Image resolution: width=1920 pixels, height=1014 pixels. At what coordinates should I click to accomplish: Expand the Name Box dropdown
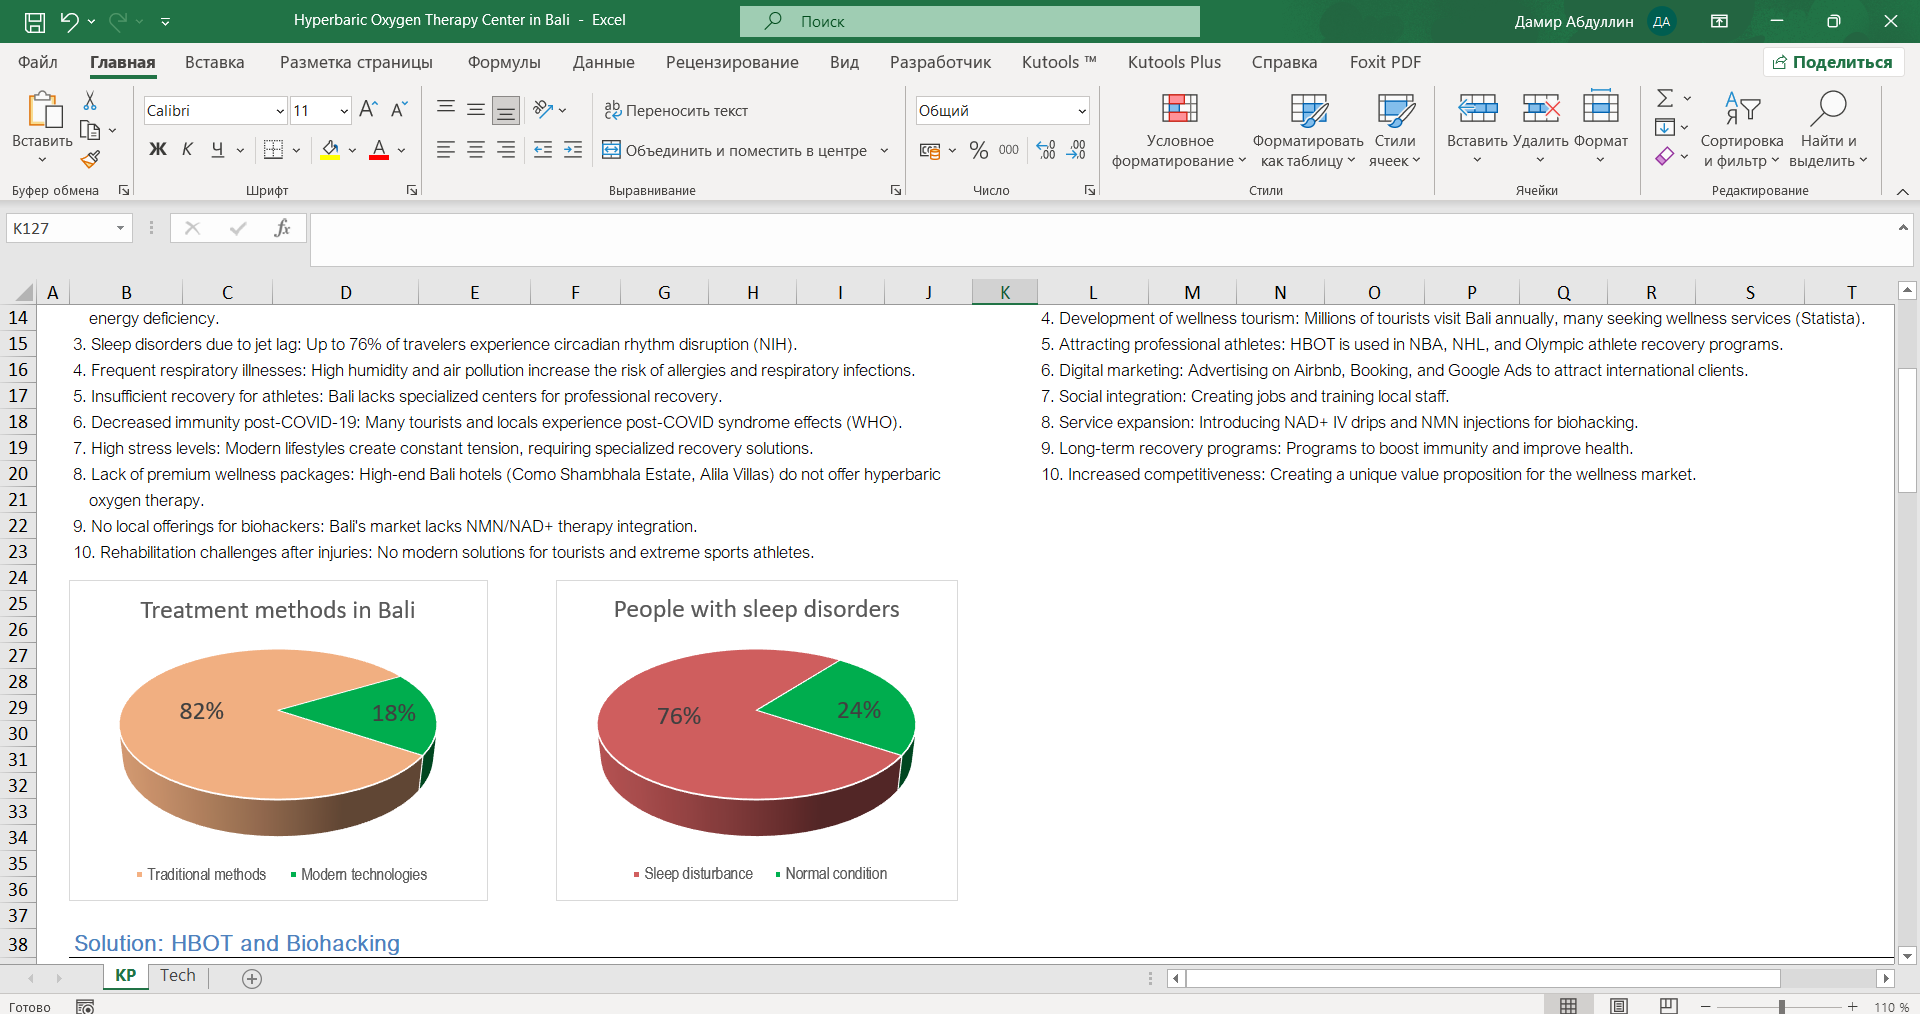coord(120,228)
